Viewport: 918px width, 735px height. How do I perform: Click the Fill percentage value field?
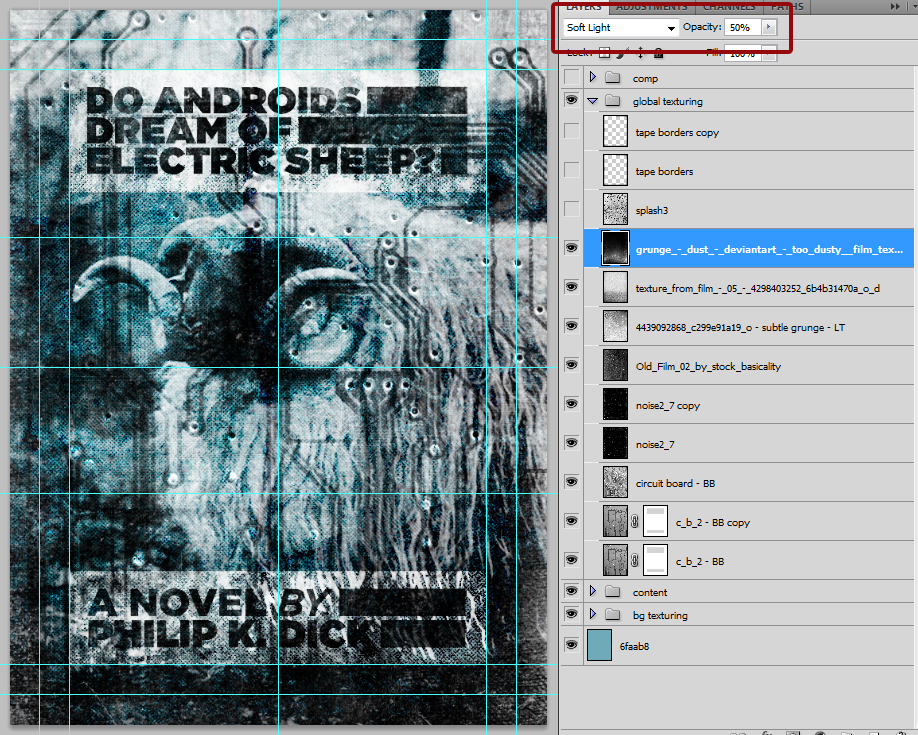click(x=742, y=53)
